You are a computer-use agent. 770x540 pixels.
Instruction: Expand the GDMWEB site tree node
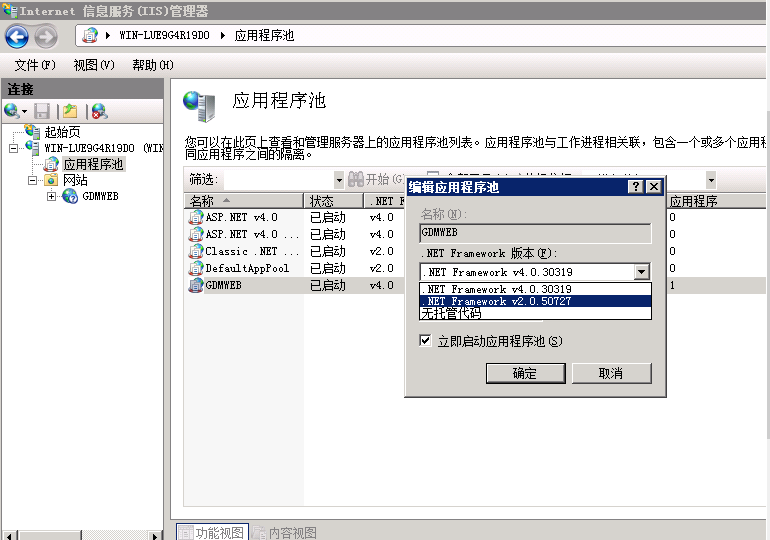[51, 196]
